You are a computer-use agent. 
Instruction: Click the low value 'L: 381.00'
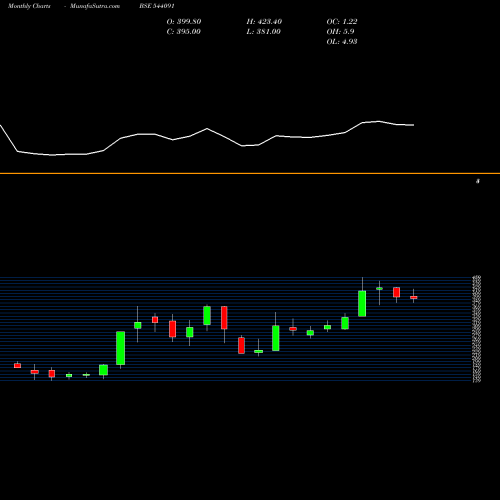pos(264,32)
